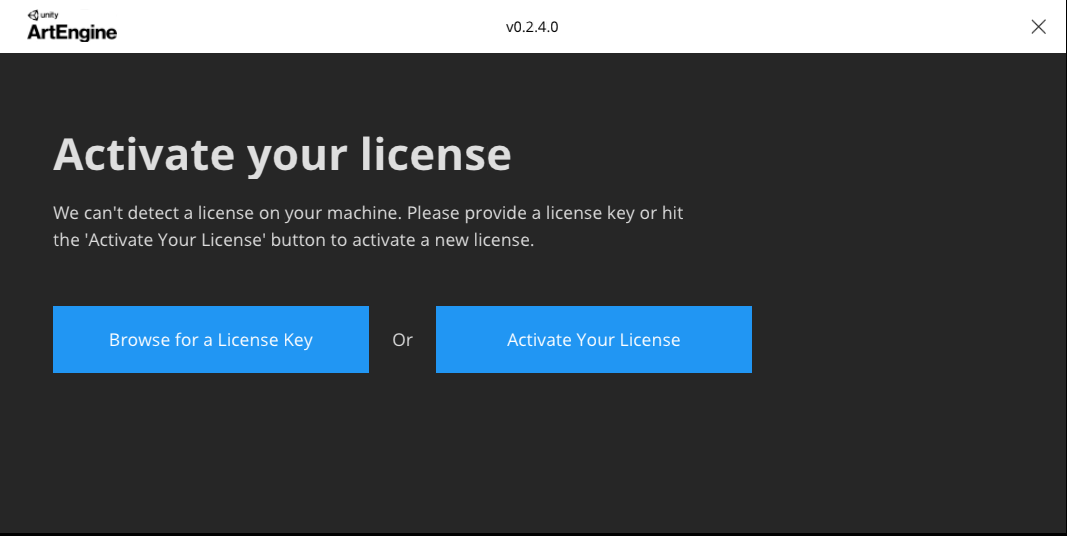
Task: Close the ArtEngine license dialog
Action: (x=1038, y=27)
